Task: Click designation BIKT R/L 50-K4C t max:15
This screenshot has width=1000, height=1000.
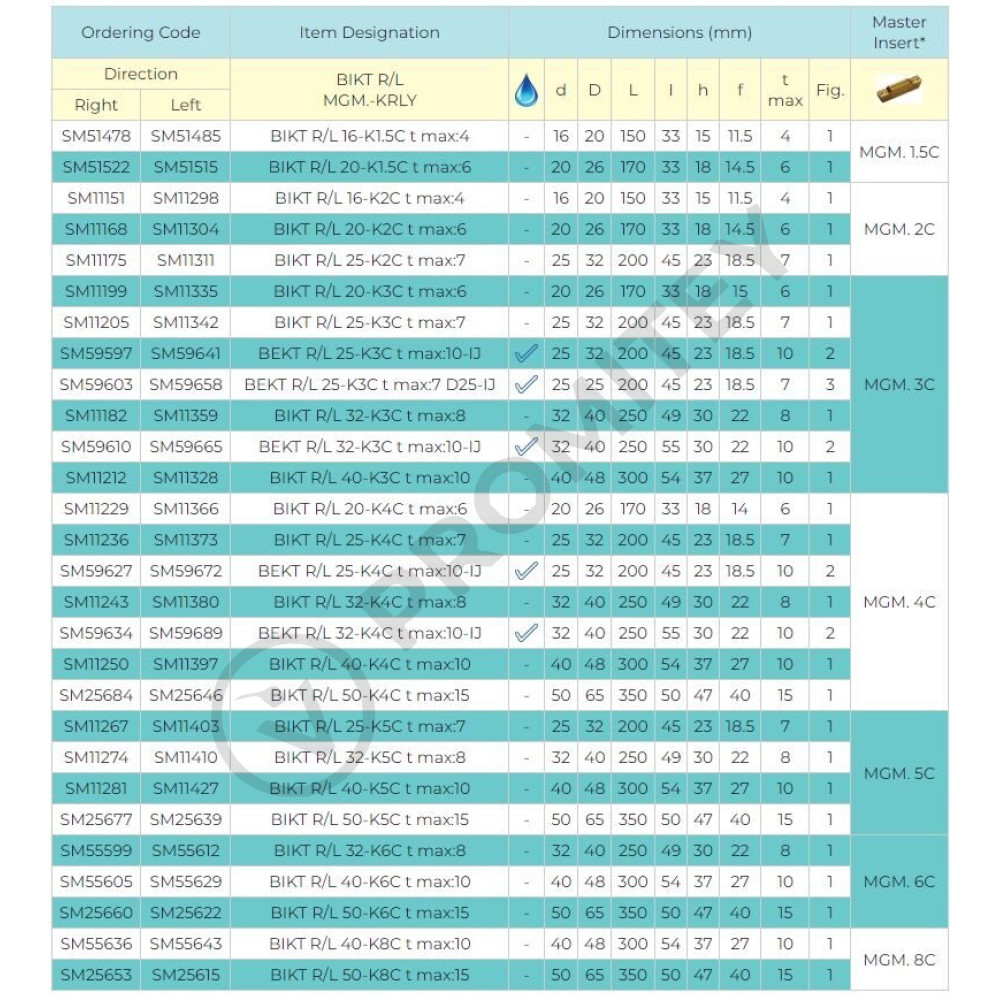Action: point(369,695)
